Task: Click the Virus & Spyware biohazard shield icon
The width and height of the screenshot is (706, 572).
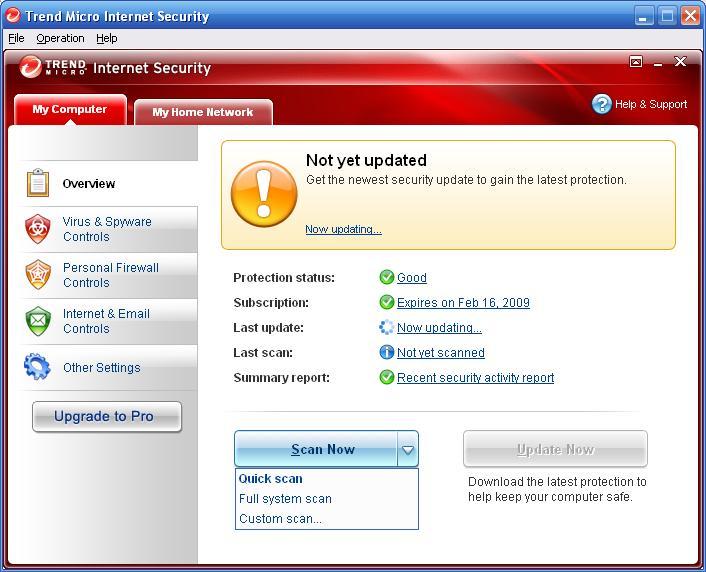Action: pyautogui.click(x=38, y=229)
